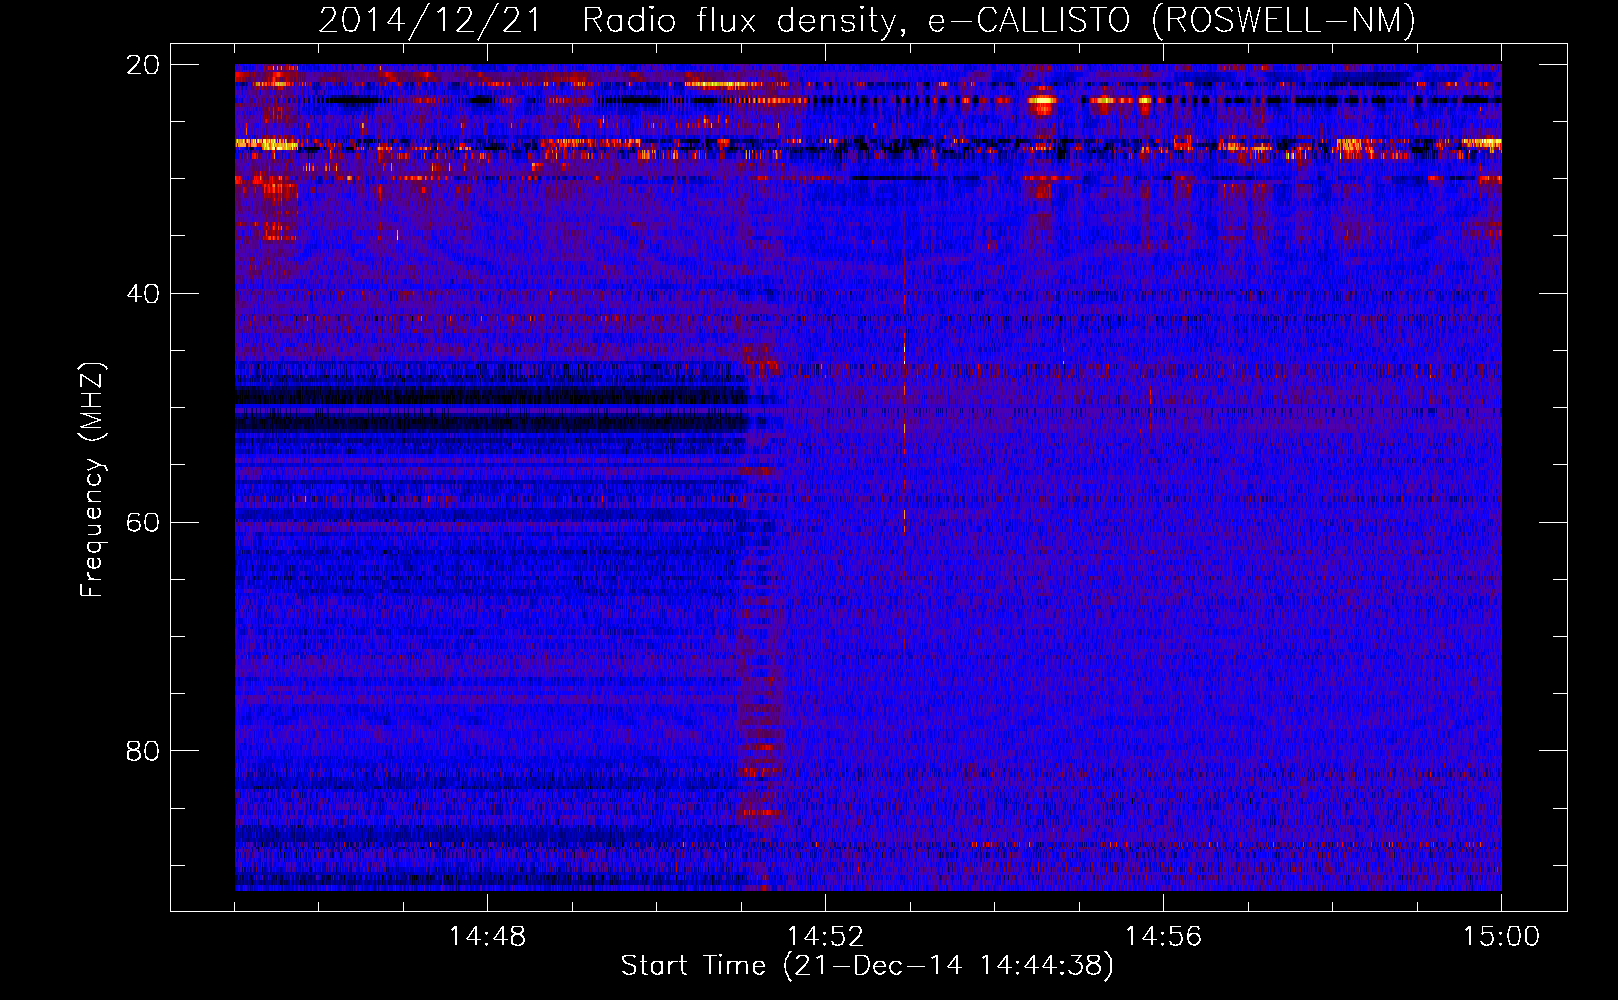Viewport: 1618px width, 1000px height.
Task: Click the 80 frequency tick label
Action: [143, 751]
